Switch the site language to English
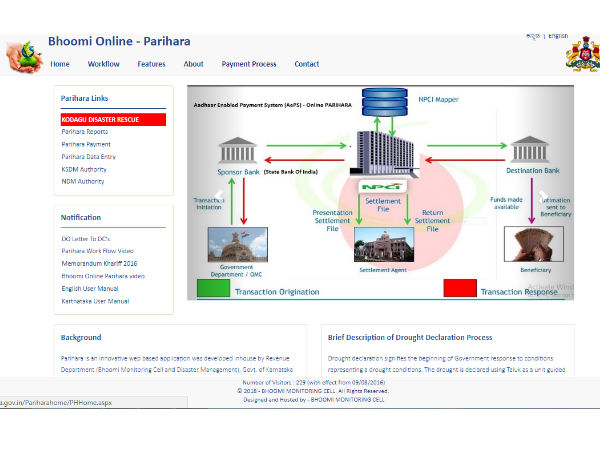This screenshot has width=600, height=450. tap(558, 36)
